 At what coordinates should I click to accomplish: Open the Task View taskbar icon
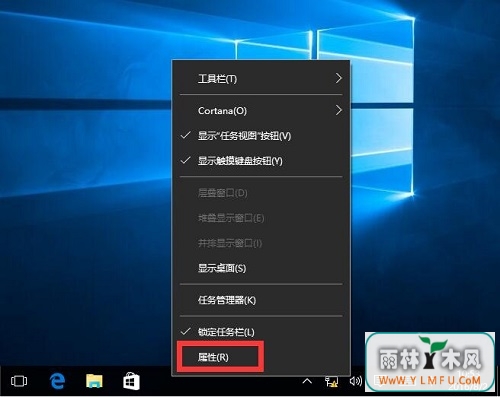(19, 381)
